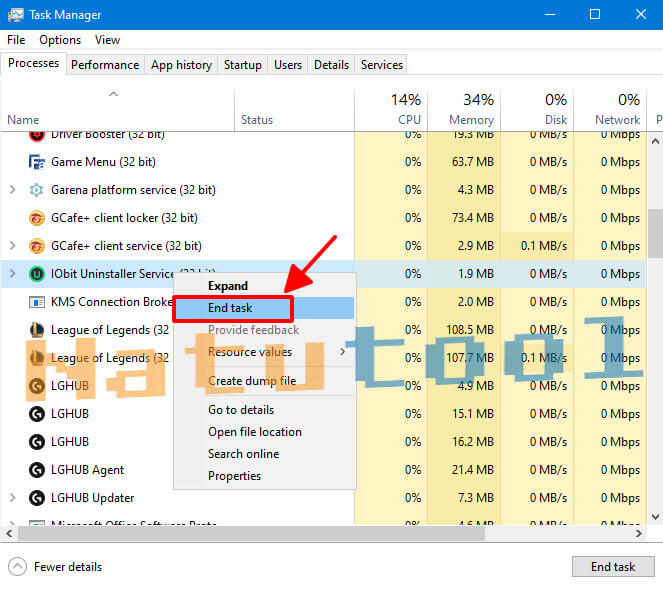The height and width of the screenshot is (589, 663).
Task: Click the 7.3 MB memory value
Action: [476, 498]
